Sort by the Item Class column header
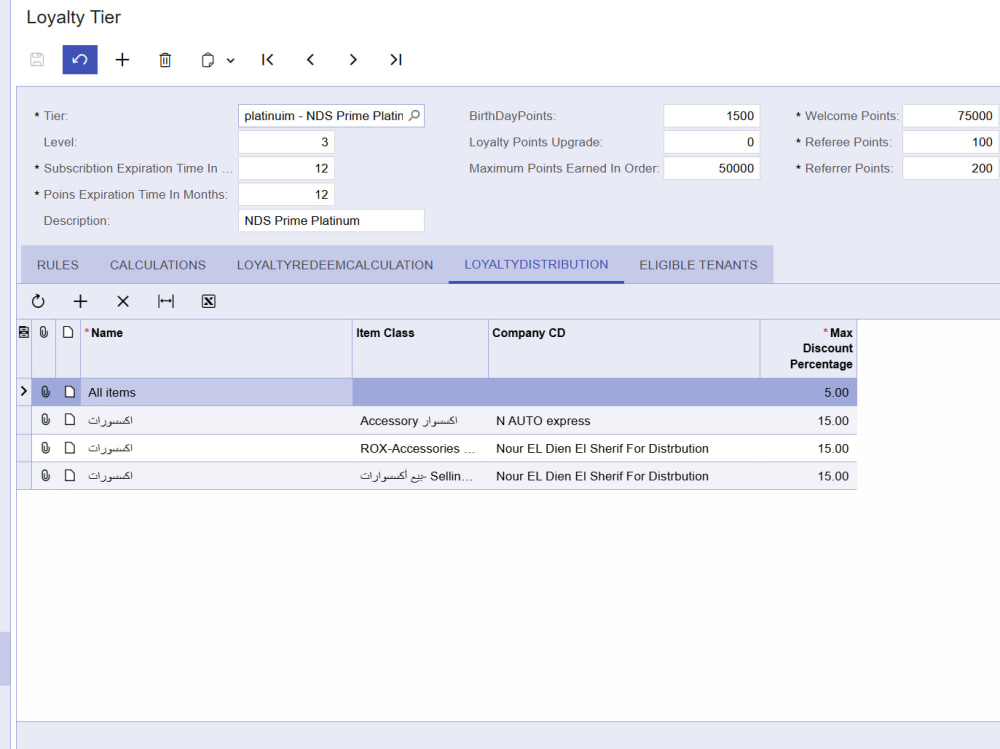1000x749 pixels. [x=420, y=348]
